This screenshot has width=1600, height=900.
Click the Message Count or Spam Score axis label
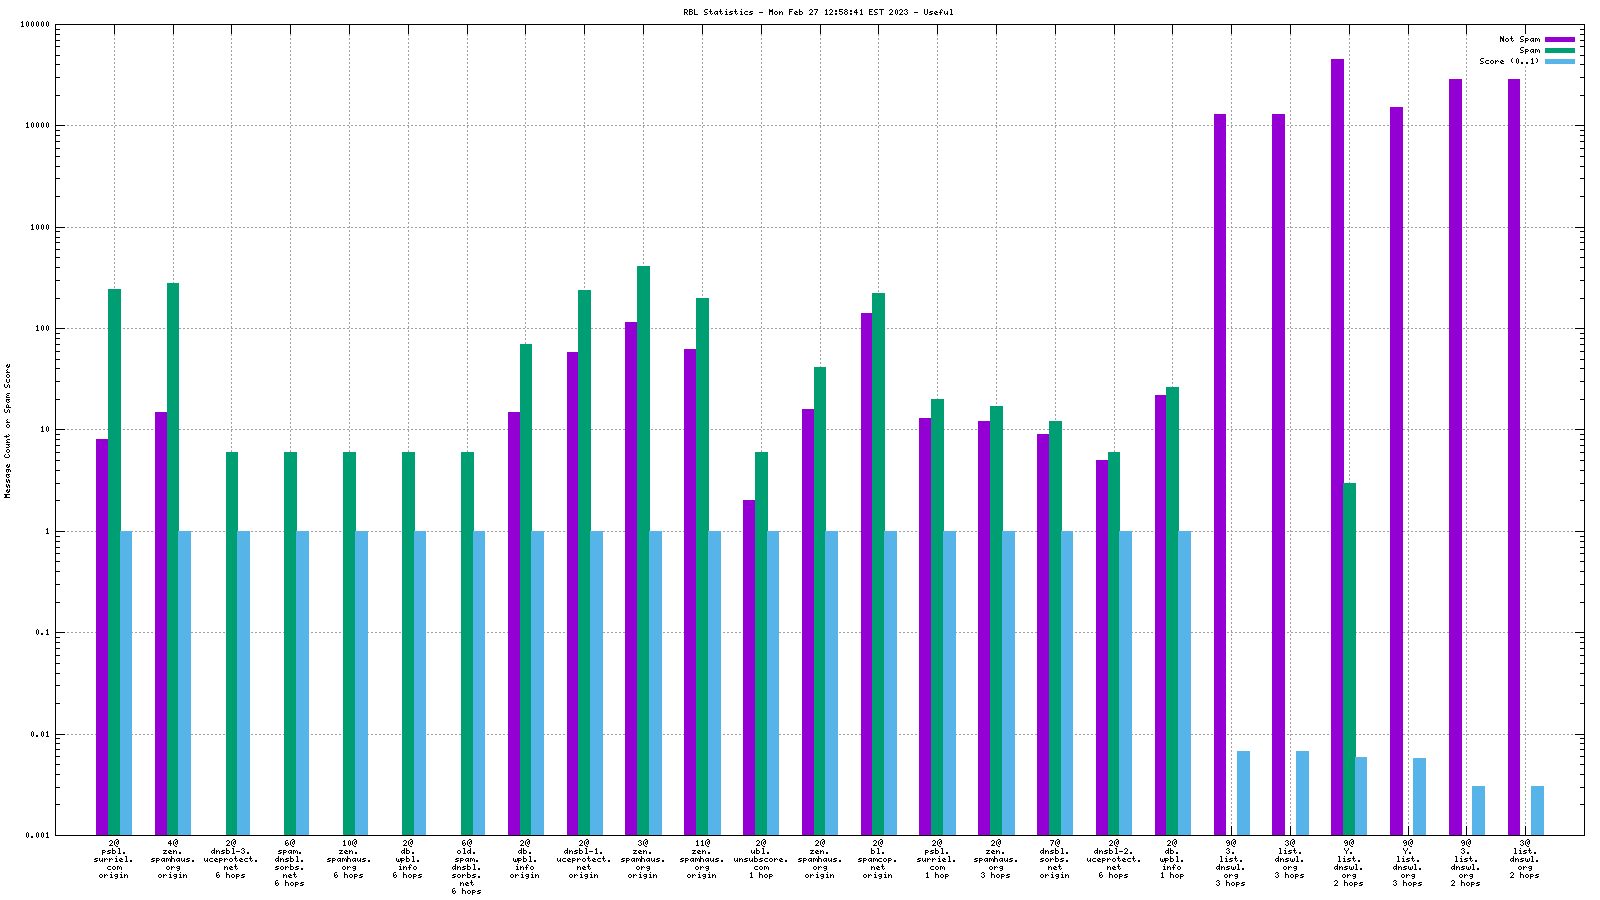pyautogui.click(x=8, y=430)
